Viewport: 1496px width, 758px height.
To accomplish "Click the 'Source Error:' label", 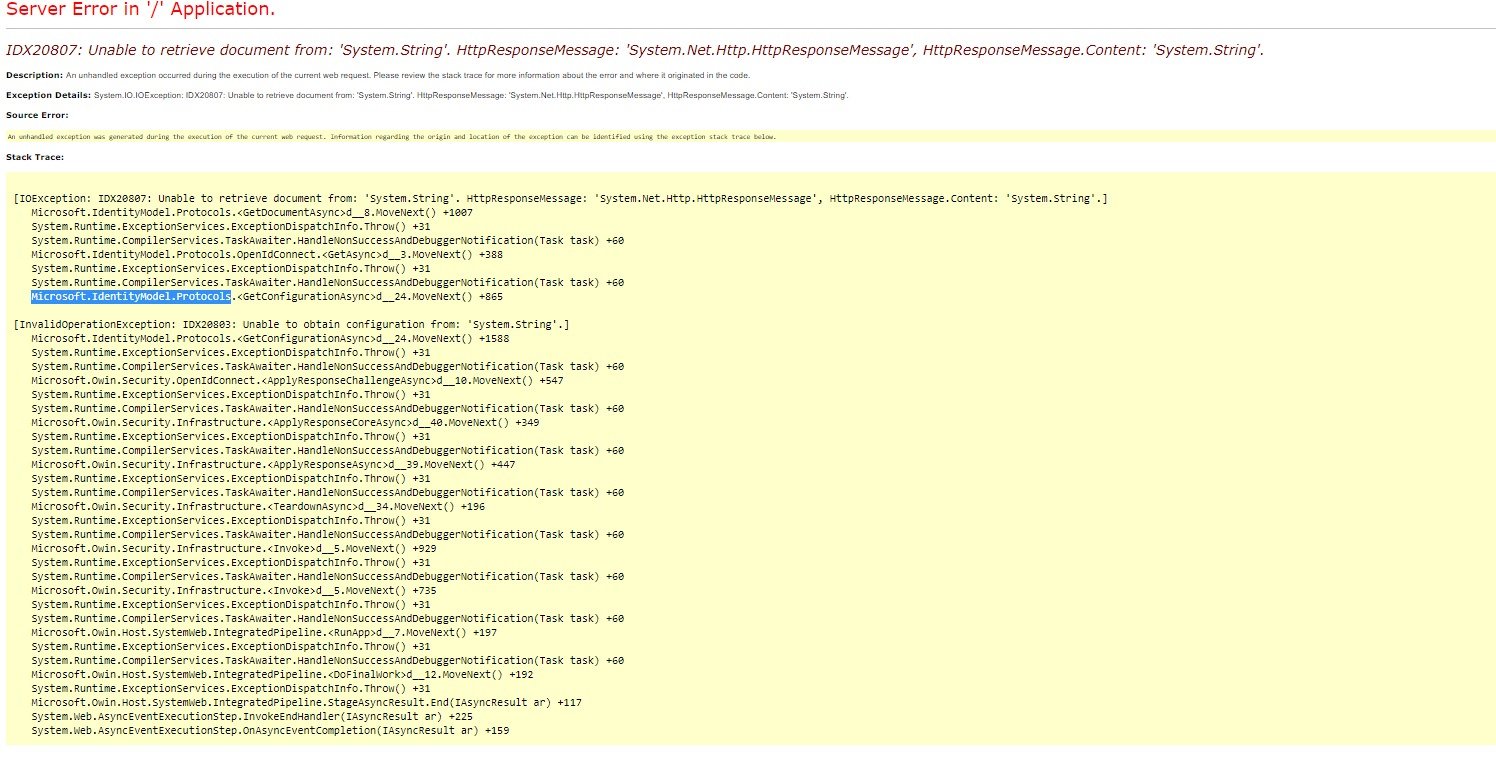I will tap(37, 115).
